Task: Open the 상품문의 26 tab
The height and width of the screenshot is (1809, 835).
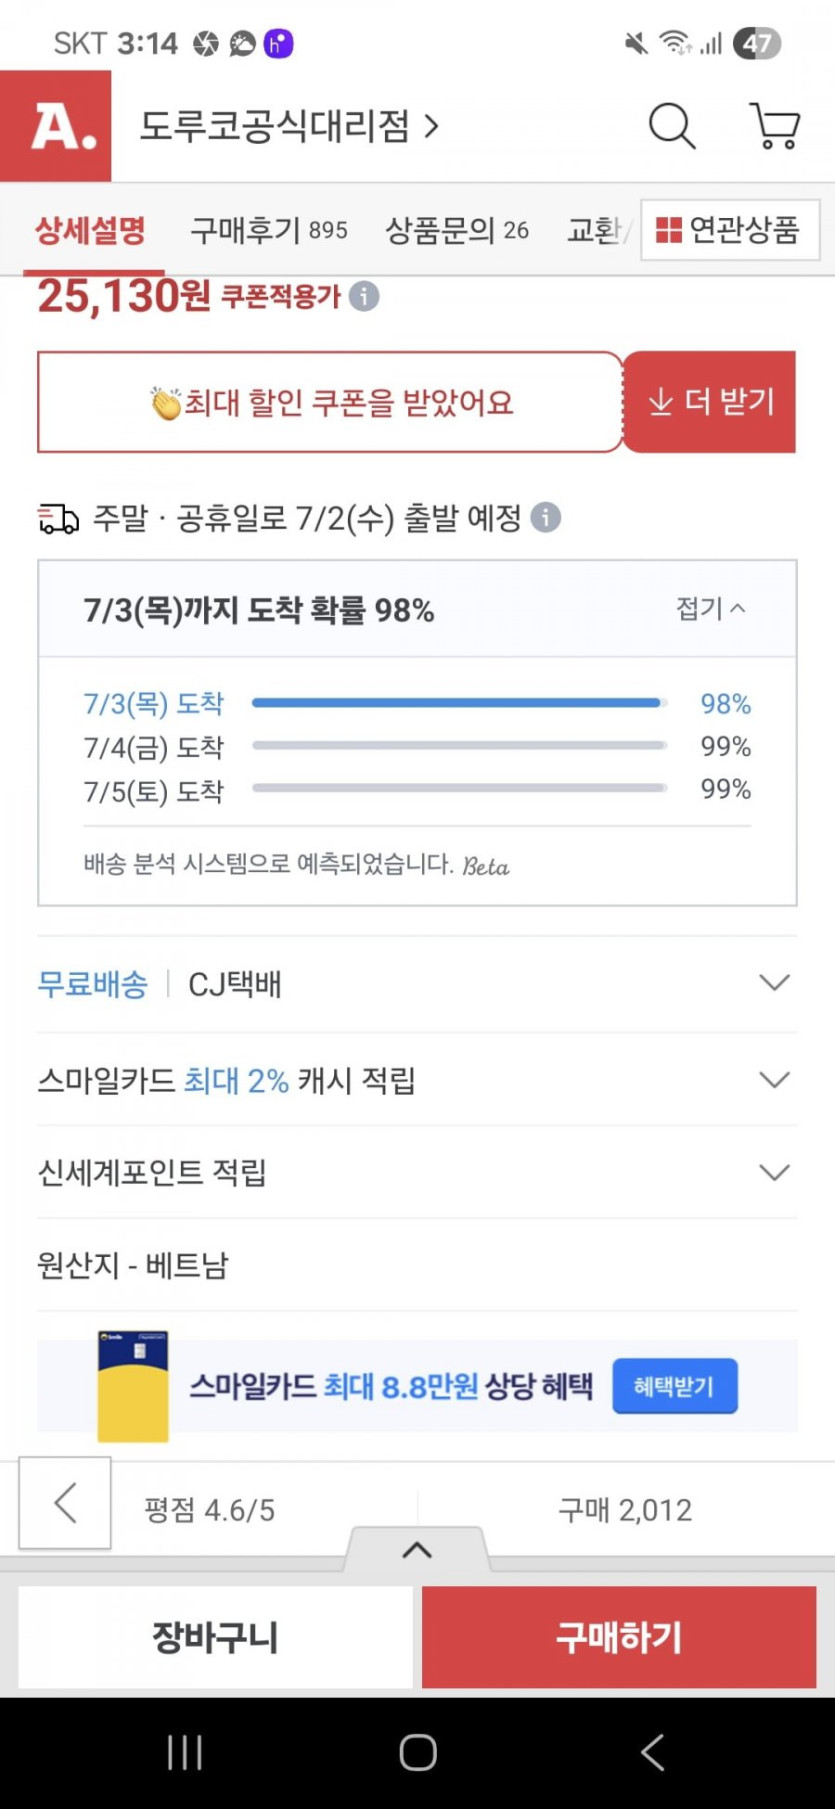Action: pos(457,230)
